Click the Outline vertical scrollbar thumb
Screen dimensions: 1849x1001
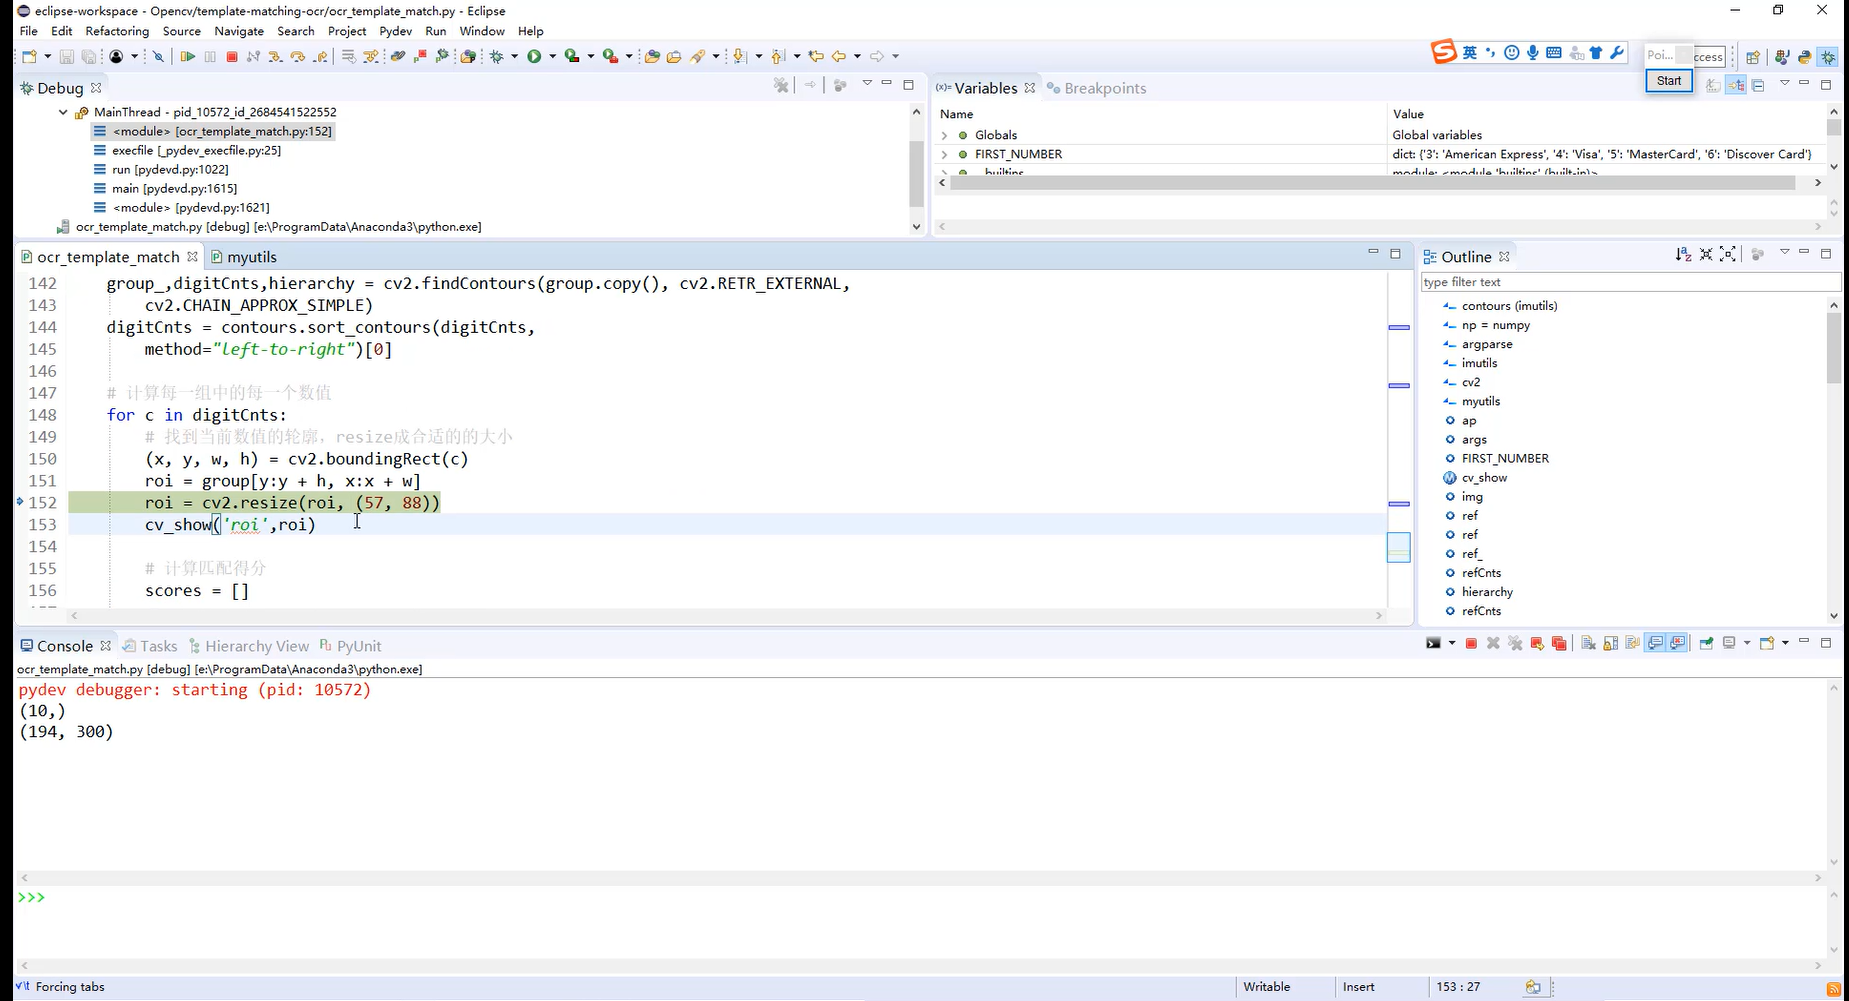[x=1833, y=347]
